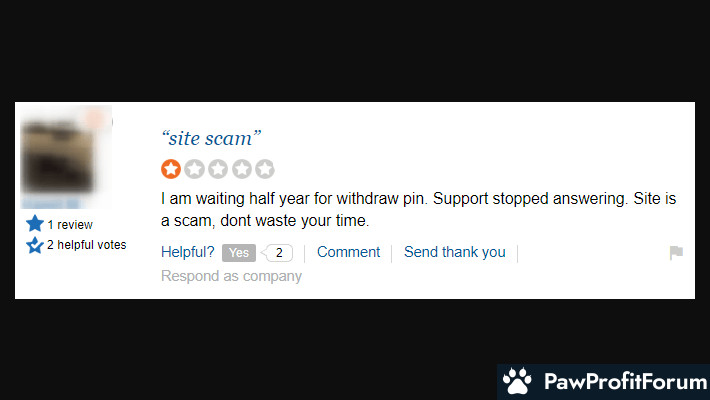The width and height of the screenshot is (710, 400).
Task: Open the "site scam" review title
Action: [x=211, y=138]
